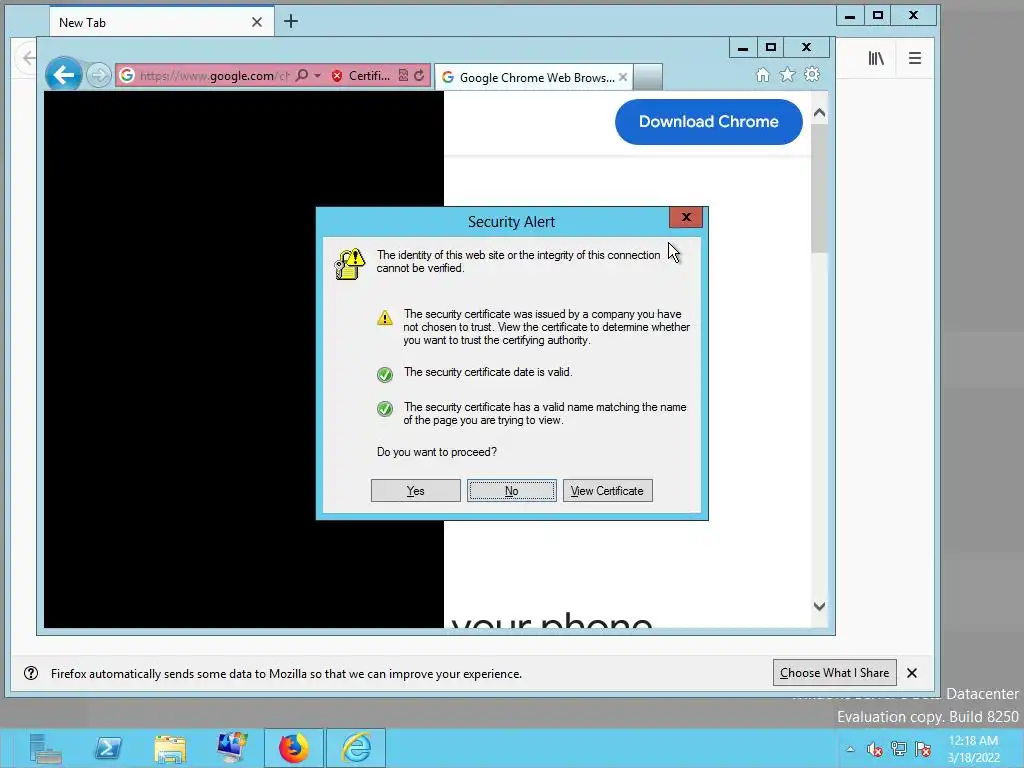Viewport: 1024px width, 768px height.
Task: Open the Firefox Library icon
Action: 876,58
